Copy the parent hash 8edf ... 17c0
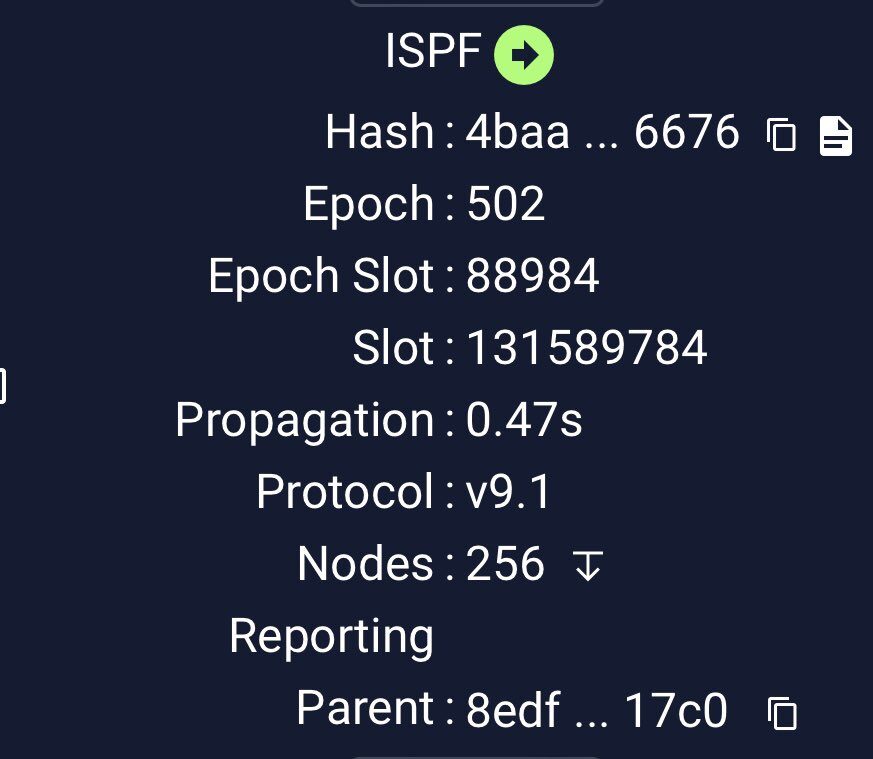 pos(782,713)
